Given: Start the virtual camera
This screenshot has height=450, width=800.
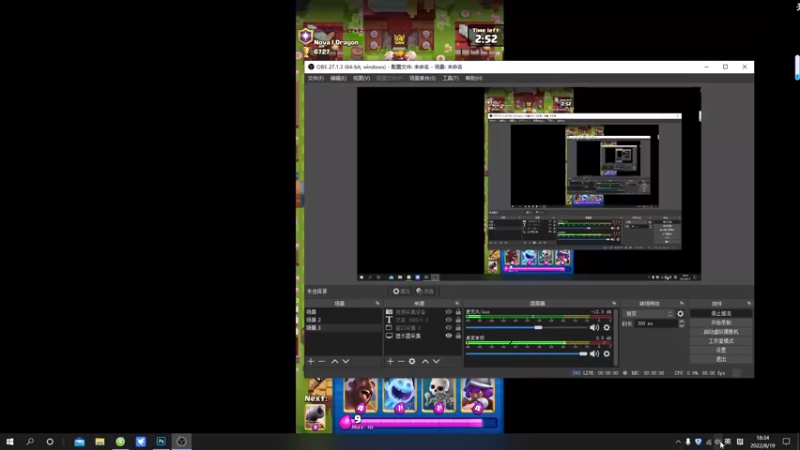Looking at the screenshot, I should (721, 332).
